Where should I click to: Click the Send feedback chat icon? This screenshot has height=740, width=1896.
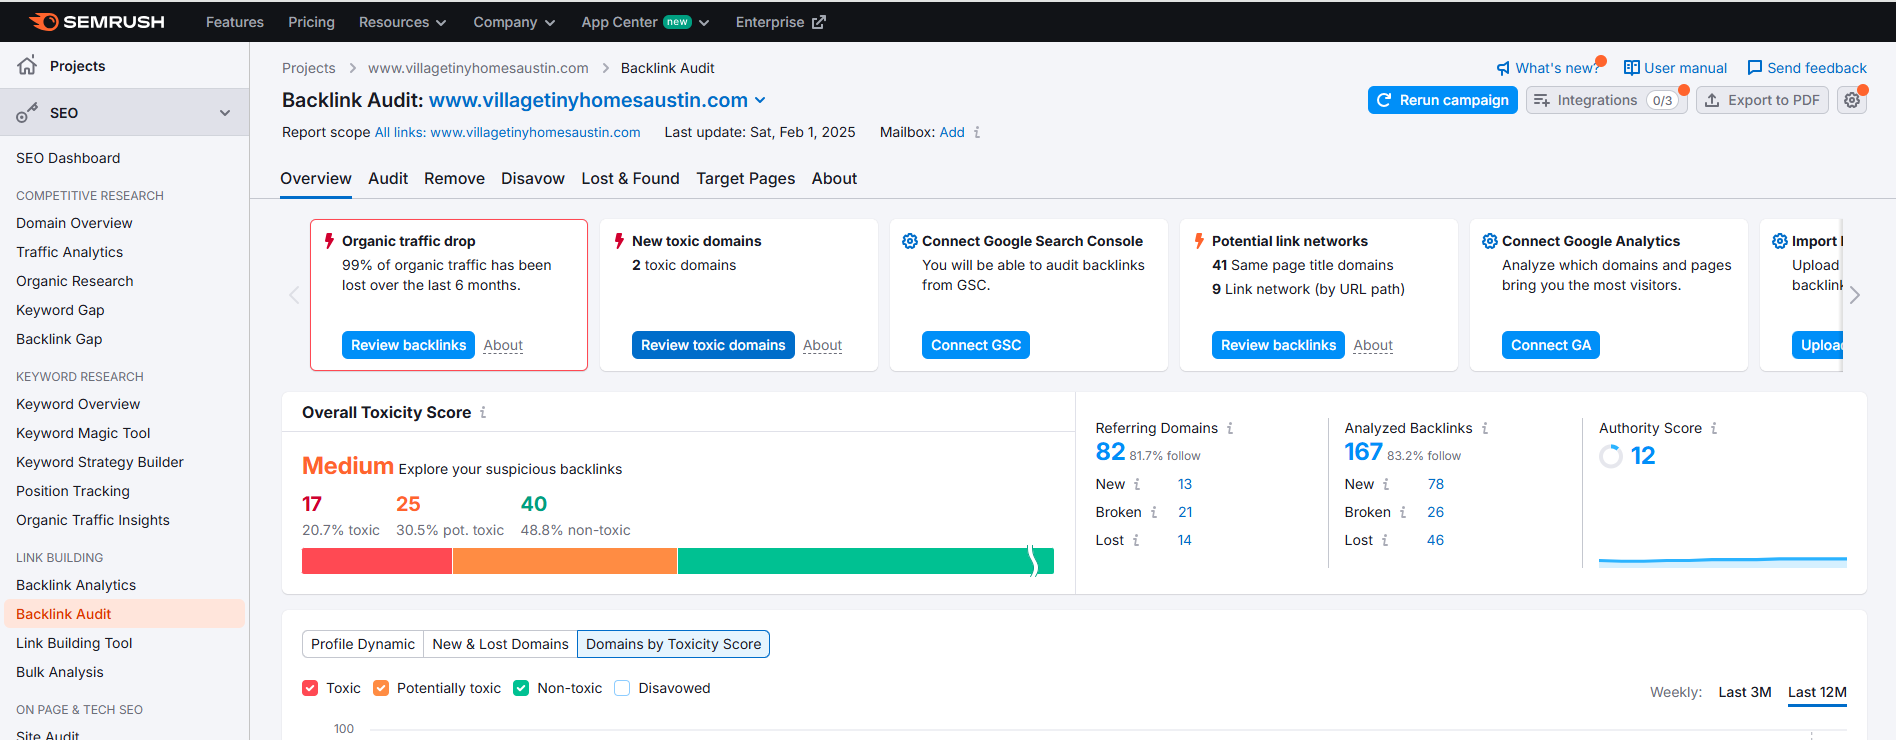tap(1754, 68)
